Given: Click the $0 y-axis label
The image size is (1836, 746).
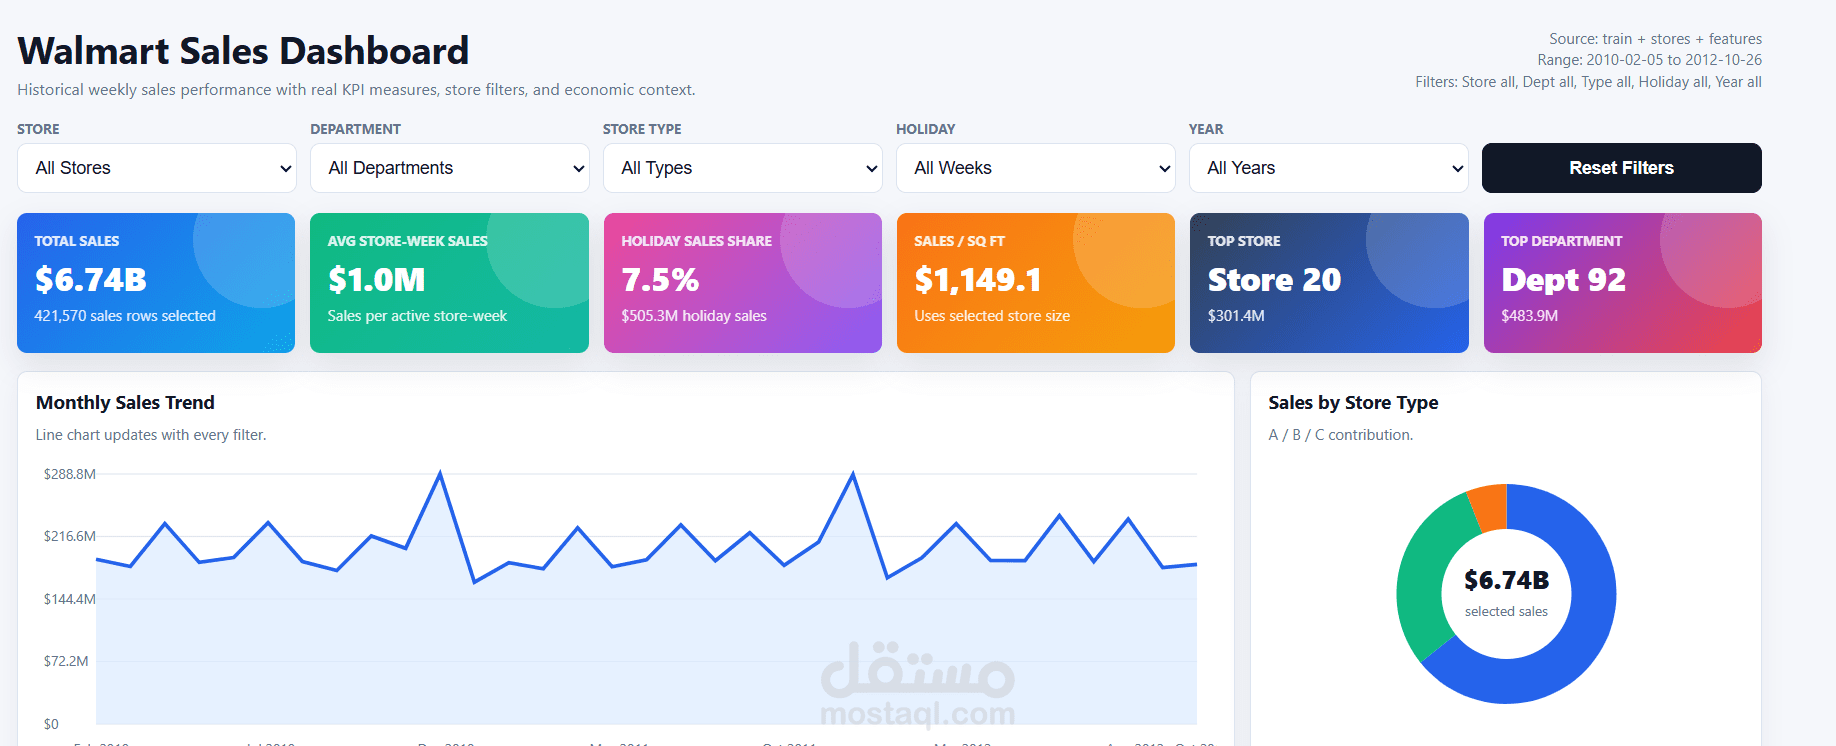Looking at the screenshot, I should point(51,724).
